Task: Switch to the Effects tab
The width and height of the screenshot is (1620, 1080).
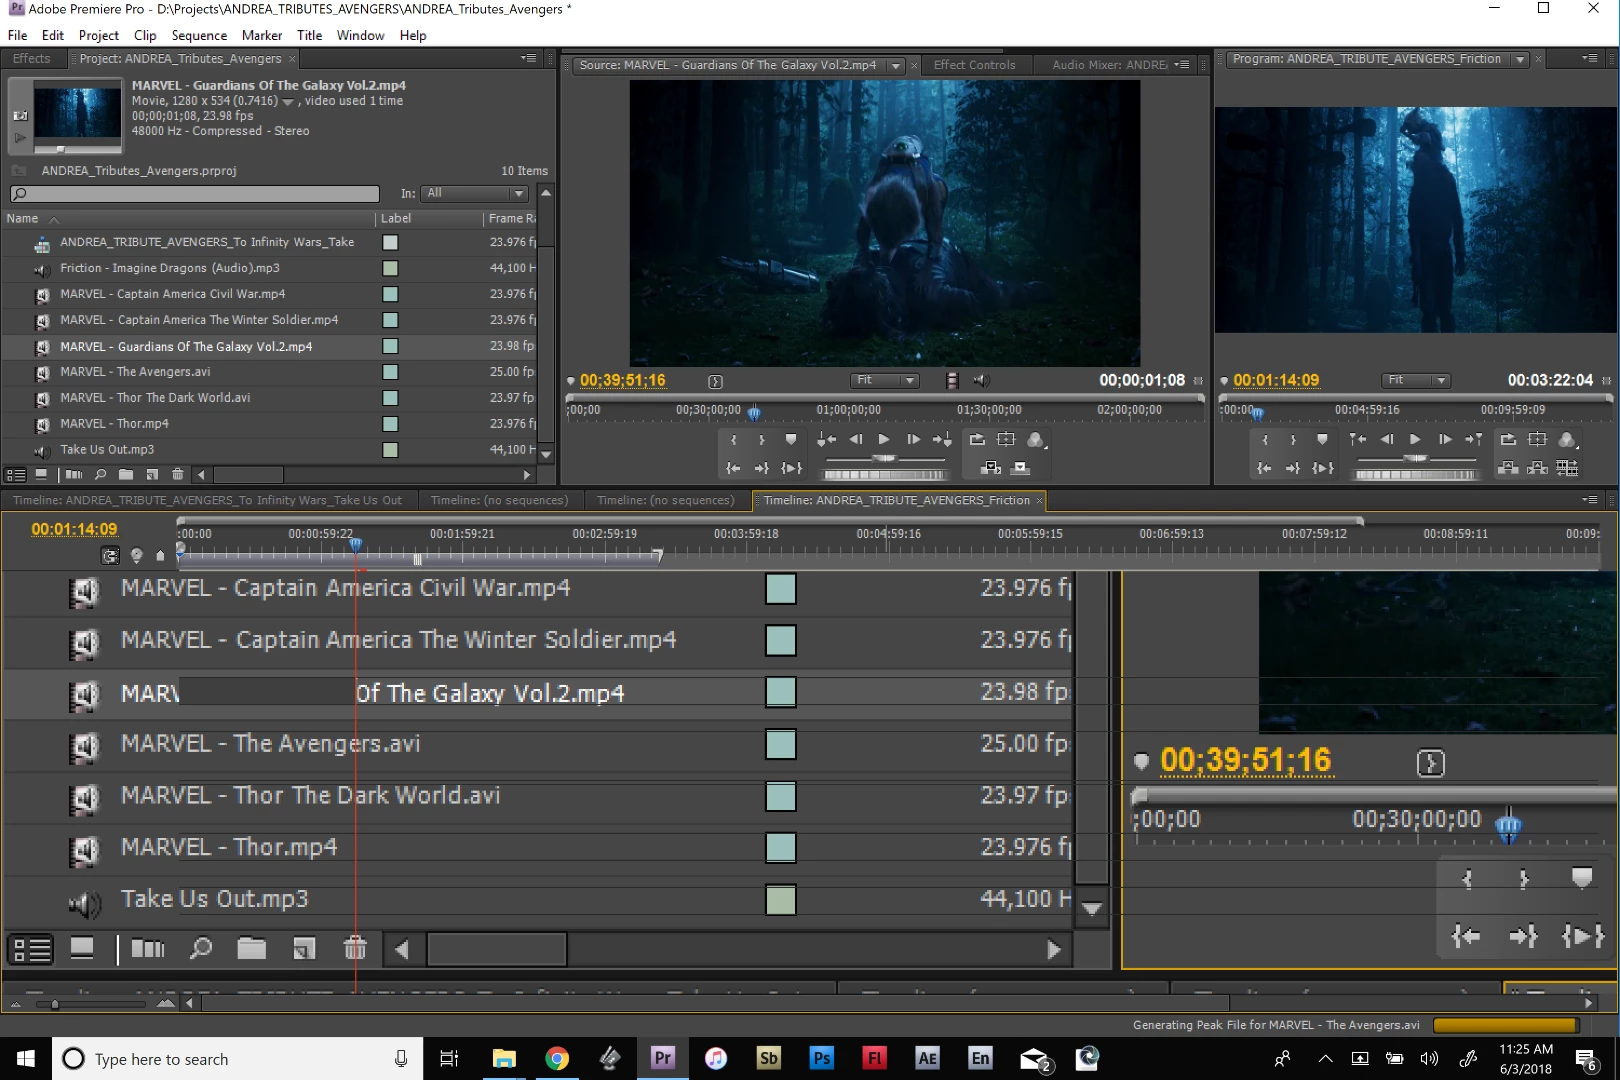Action: (31, 59)
